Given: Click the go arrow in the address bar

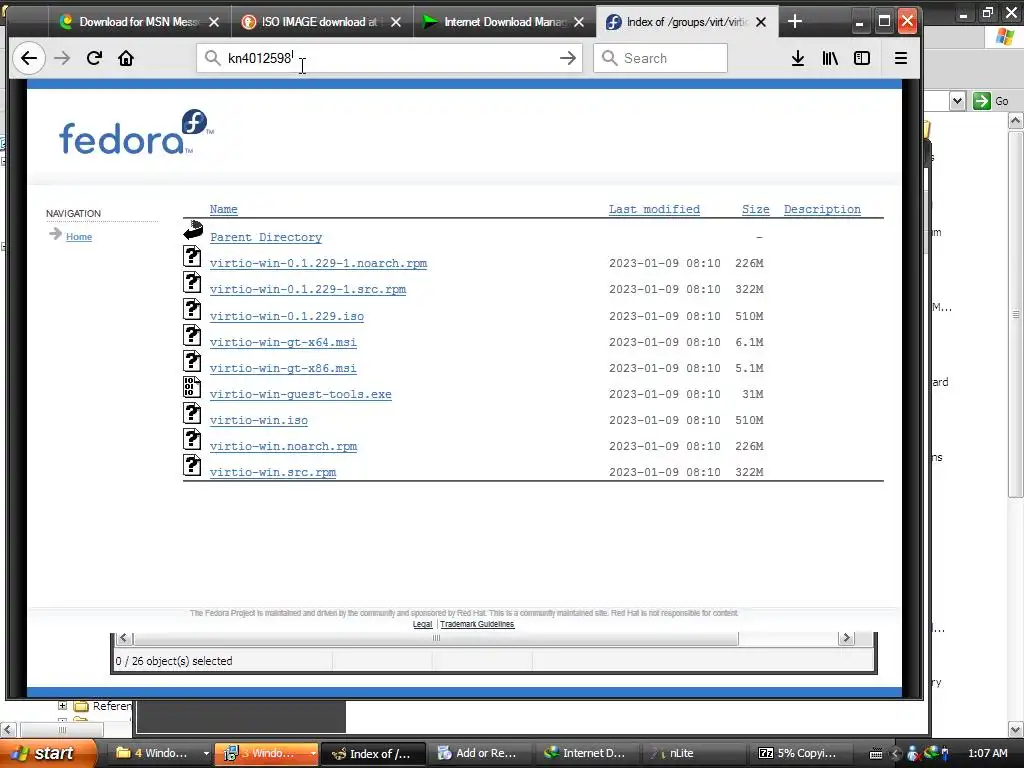Looking at the screenshot, I should tap(568, 58).
